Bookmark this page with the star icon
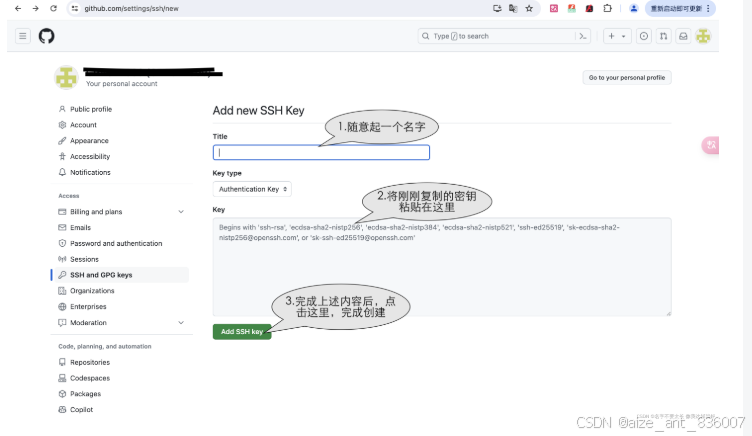752x436 pixels. pos(529,8)
